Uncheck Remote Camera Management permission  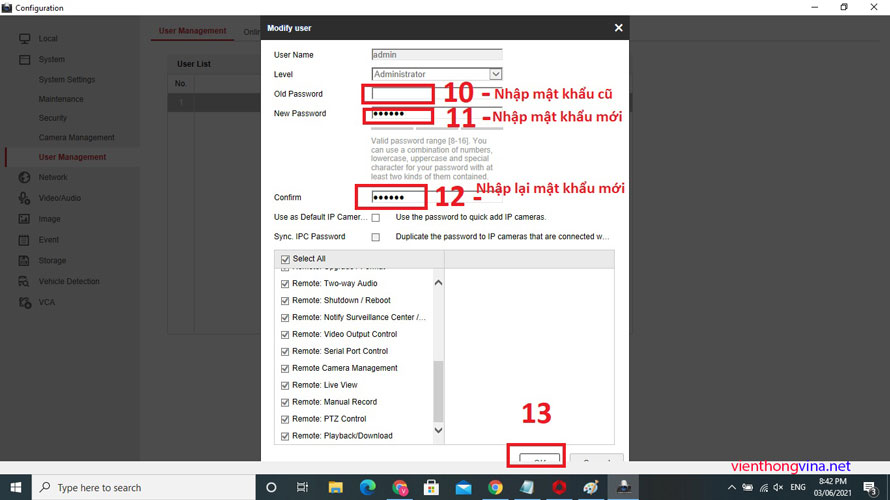285,369
